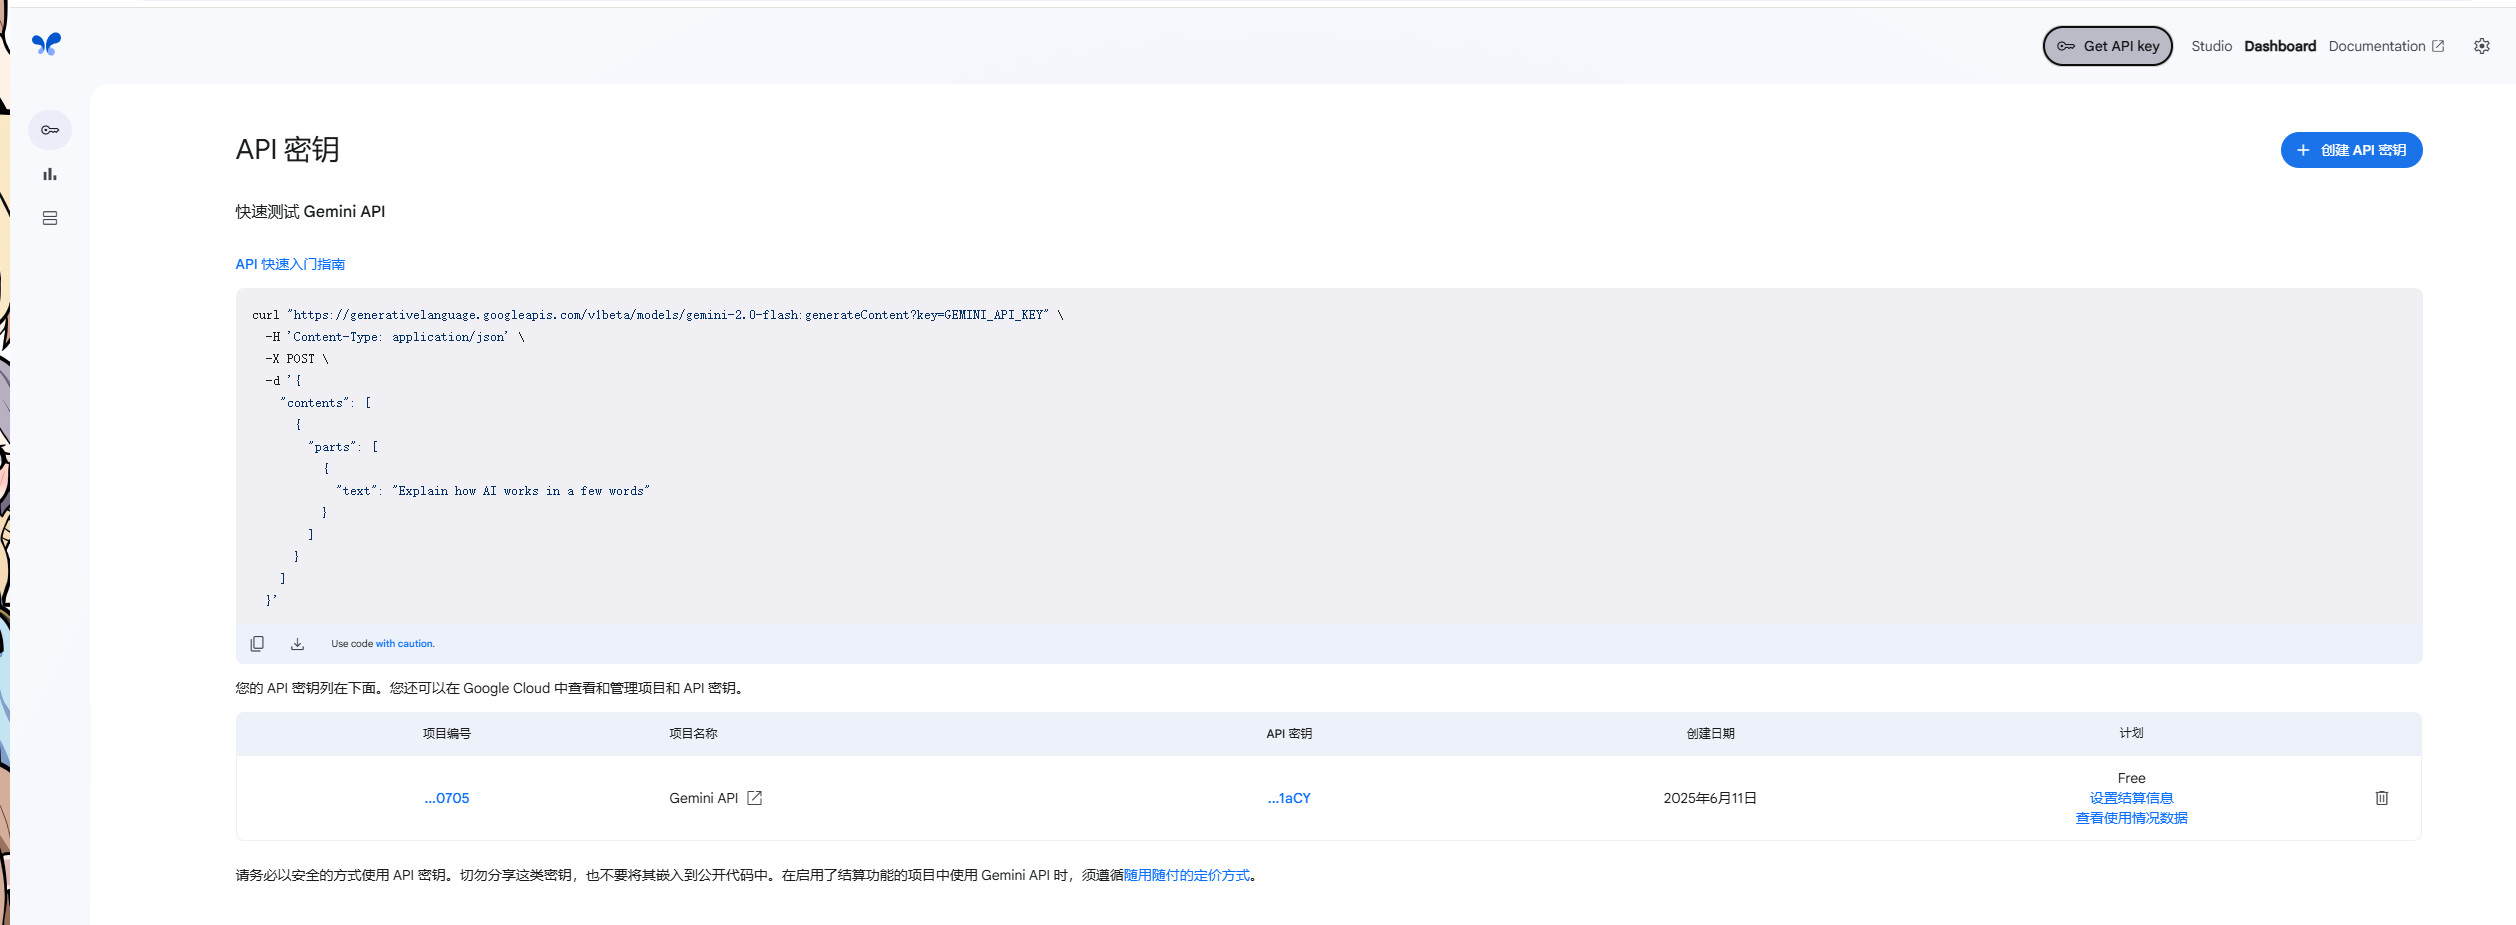Click 设置结算信息 billing setup link
This screenshot has width=2516, height=925.
pos(2131,798)
